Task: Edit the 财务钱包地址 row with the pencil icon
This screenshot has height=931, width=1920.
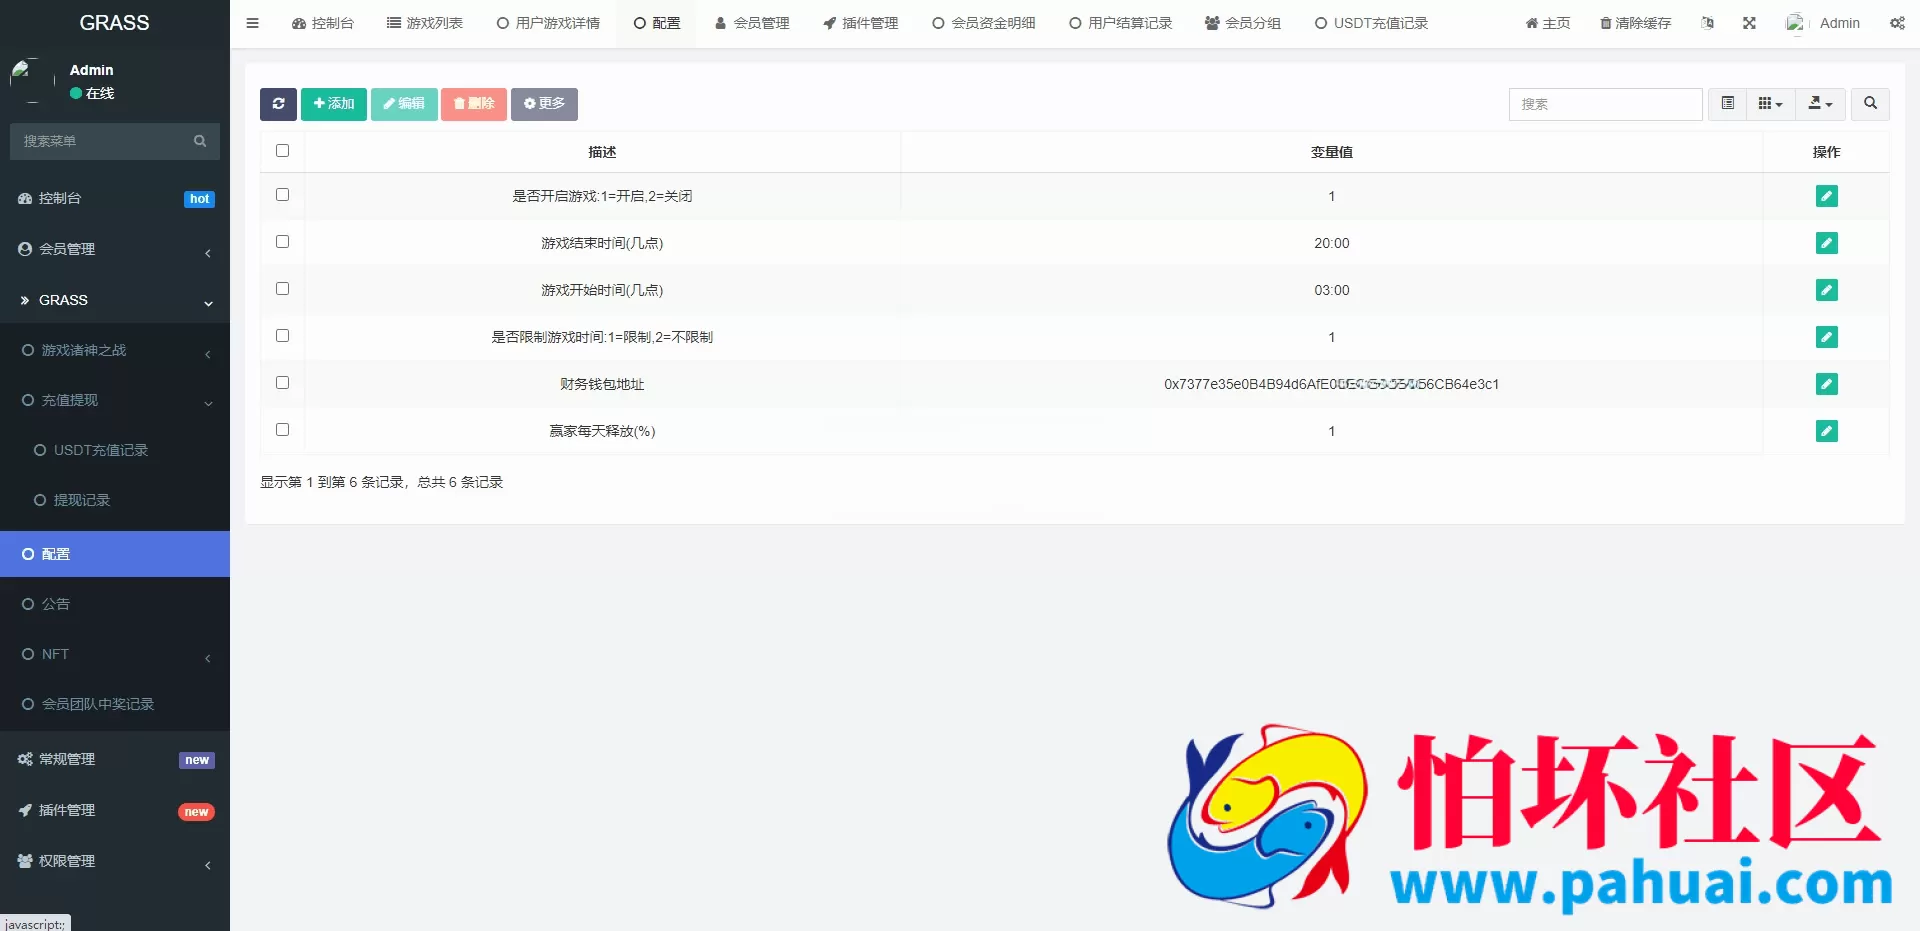Action: point(1826,384)
